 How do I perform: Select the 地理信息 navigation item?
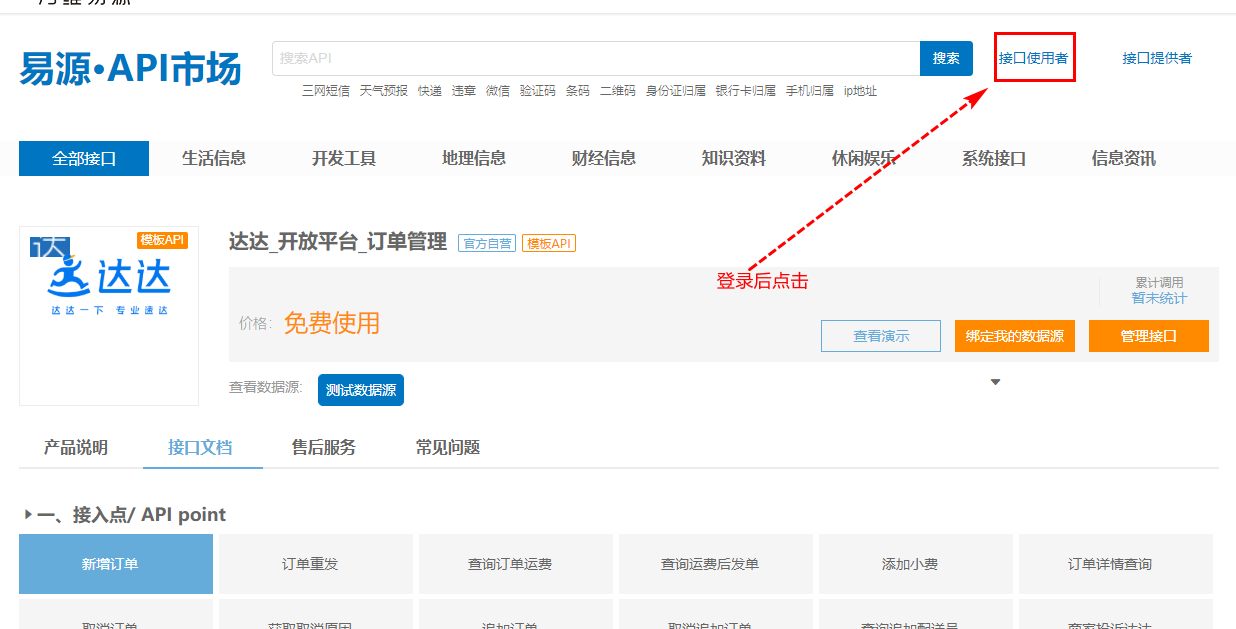[x=474, y=158]
